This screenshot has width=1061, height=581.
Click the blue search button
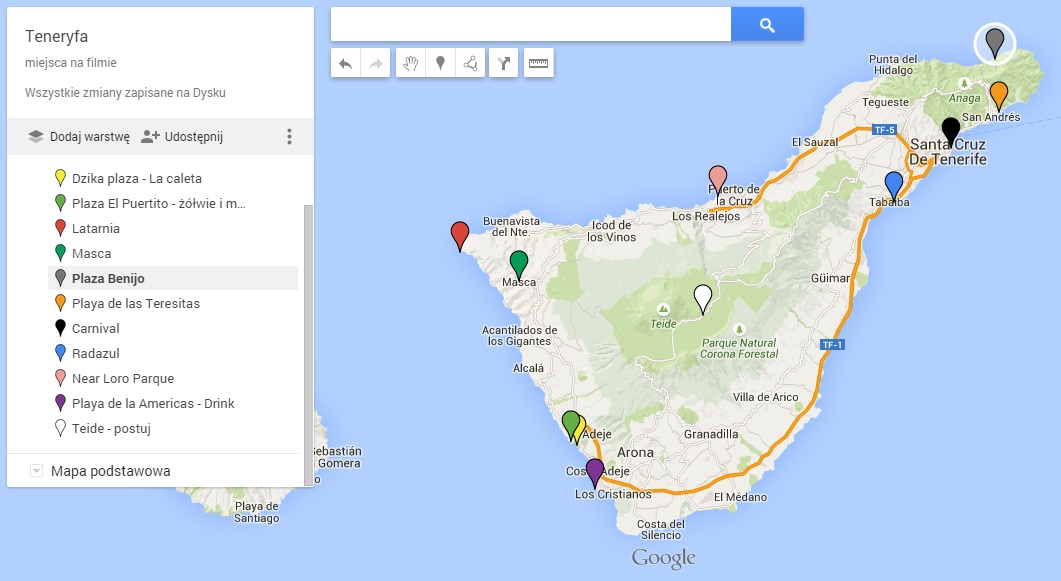(x=767, y=24)
